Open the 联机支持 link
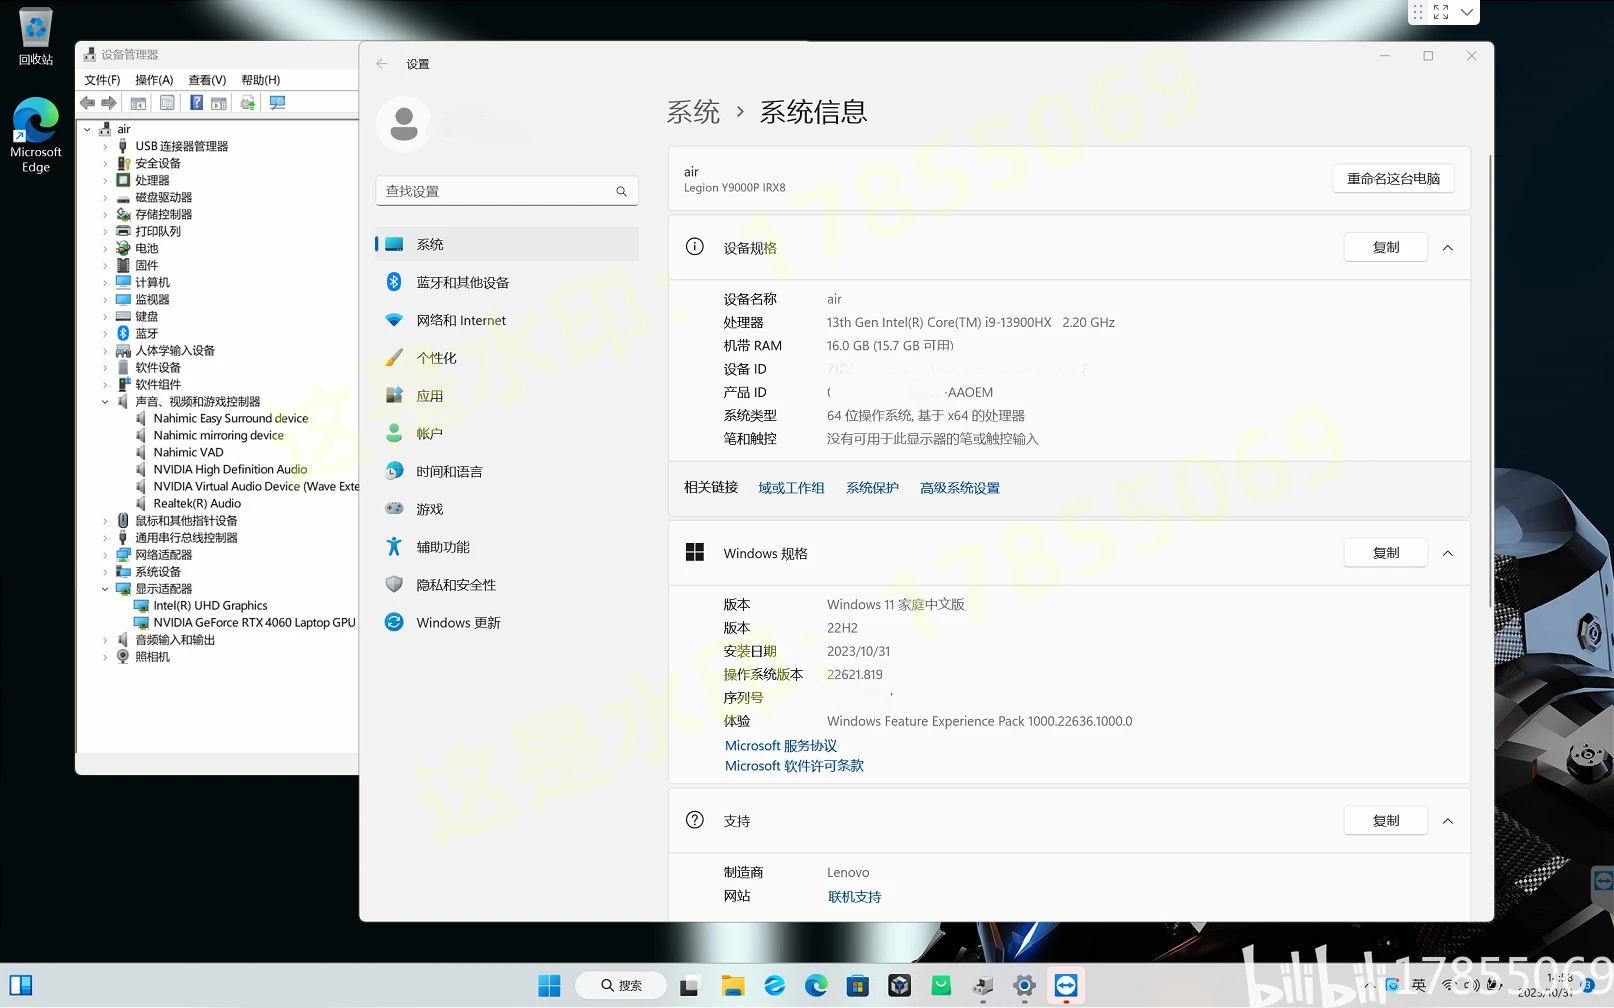This screenshot has height=1008, width=1614. 854,897
